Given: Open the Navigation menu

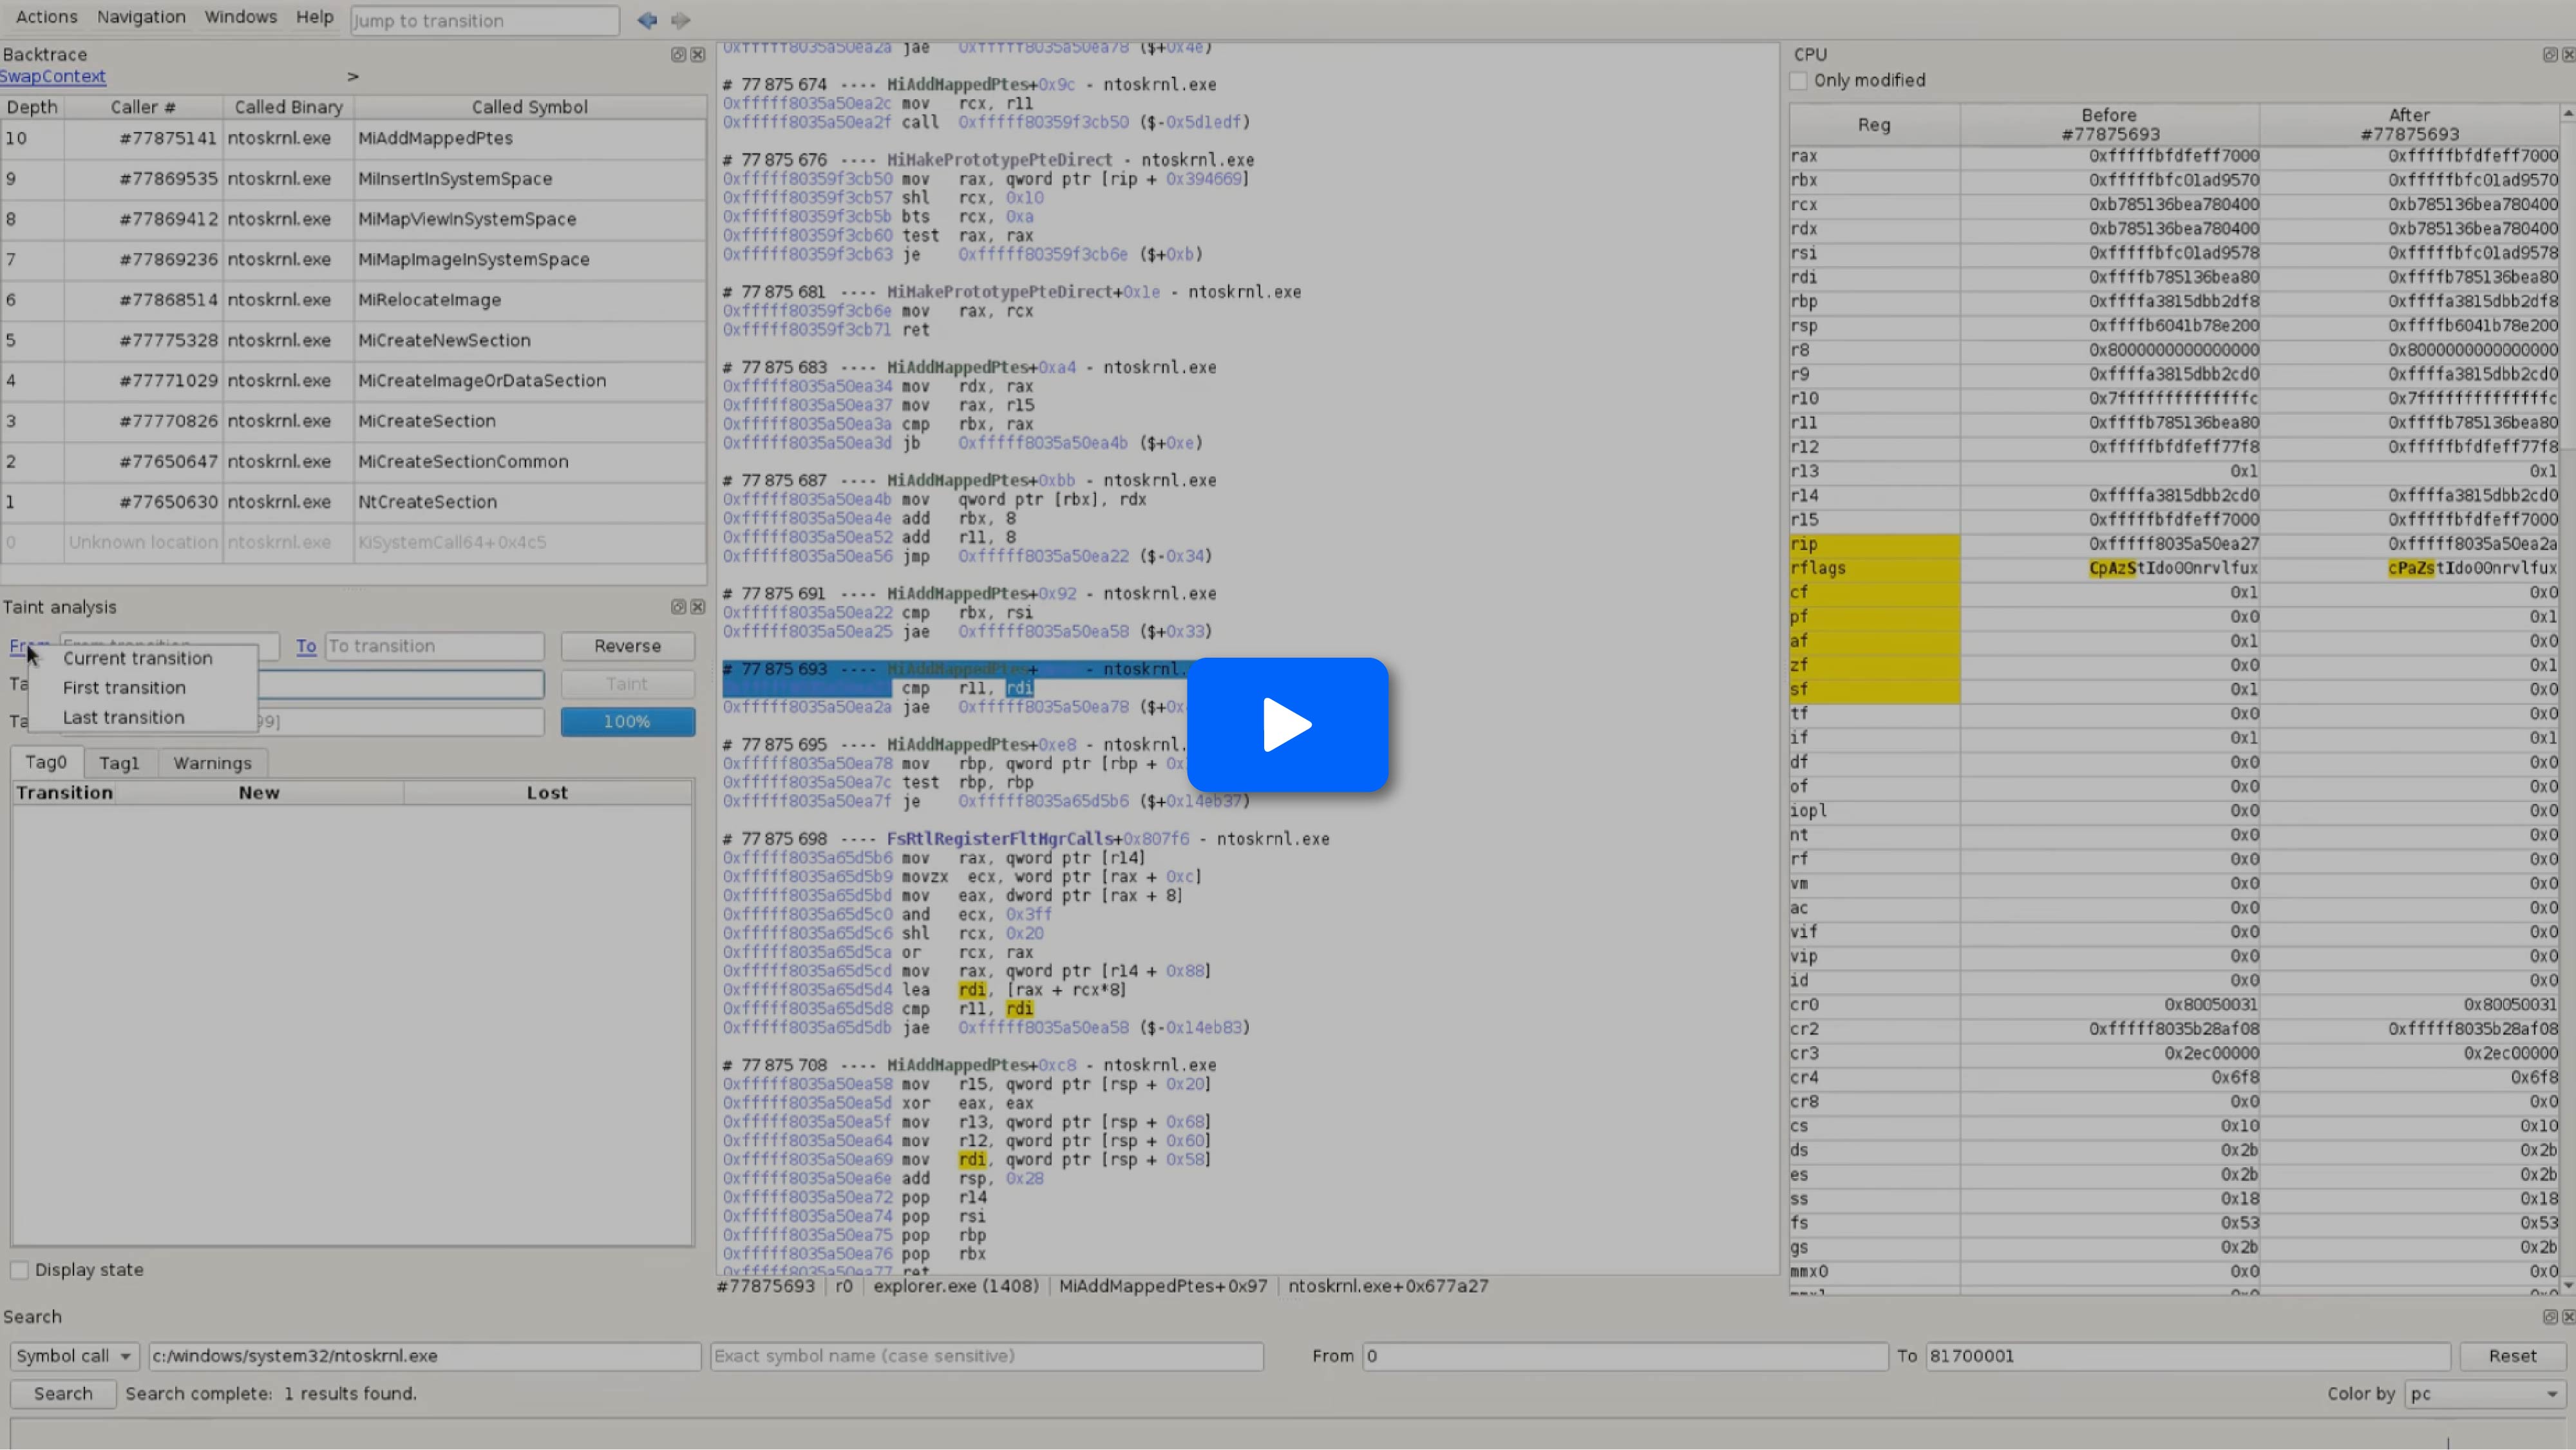Looking at the screenshot, I should point(141,17).
